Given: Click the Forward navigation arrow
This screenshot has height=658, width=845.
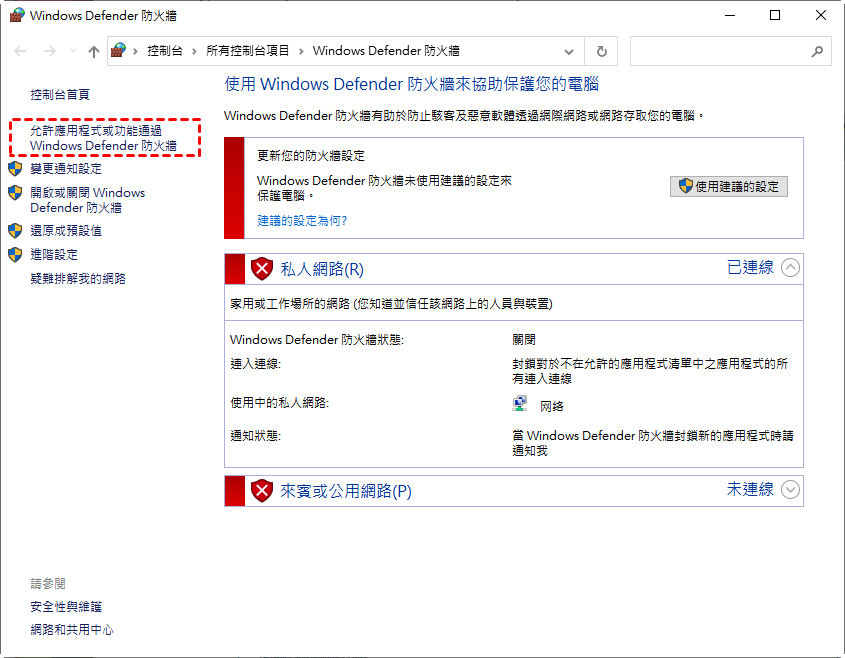Looking at the screenshot, I should coord(50,51).
